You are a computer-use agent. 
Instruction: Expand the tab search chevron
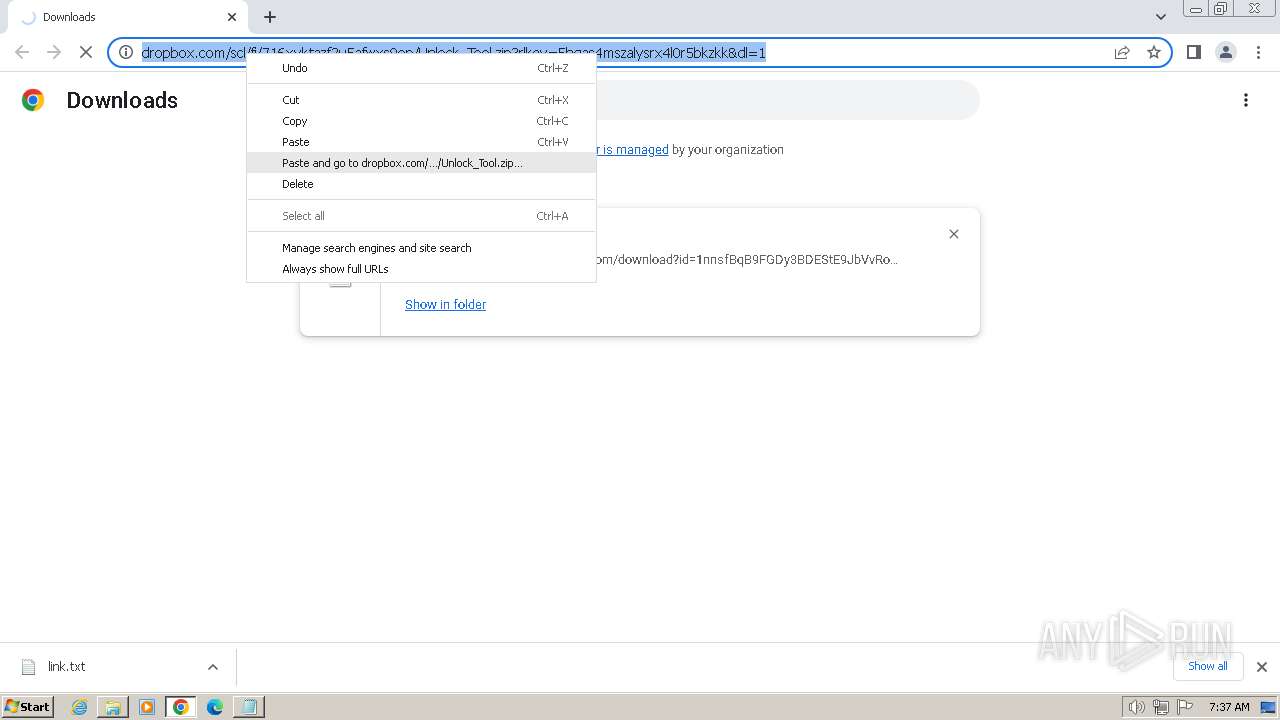[x=1161, y=16]
